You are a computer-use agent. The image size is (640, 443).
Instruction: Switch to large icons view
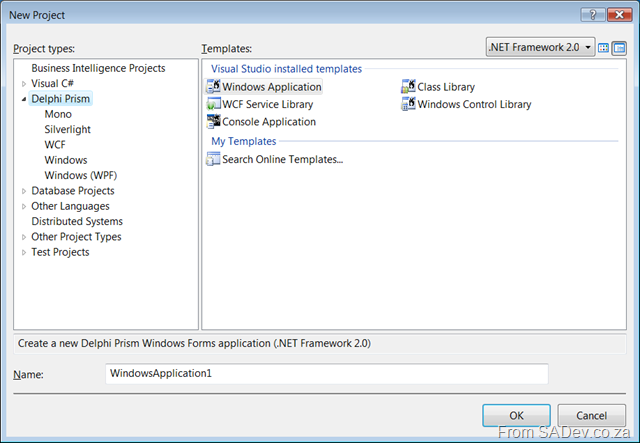(603, 48)
